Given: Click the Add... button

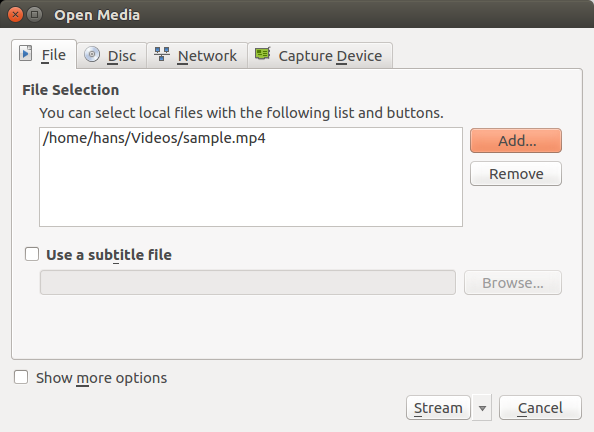Looking at the screenshot, I should pyautogui.click(x=516, y=141).
